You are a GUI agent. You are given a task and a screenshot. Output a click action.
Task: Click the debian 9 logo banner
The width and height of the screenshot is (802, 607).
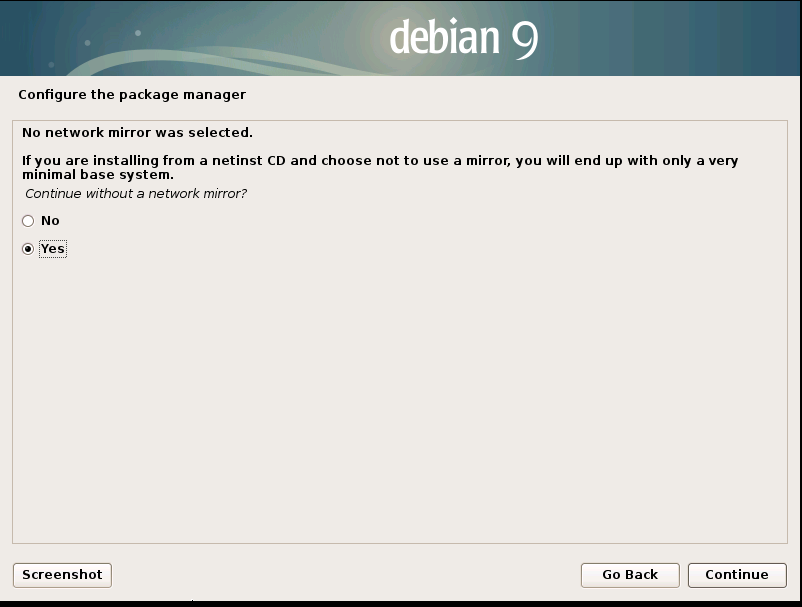pos(400,38)
